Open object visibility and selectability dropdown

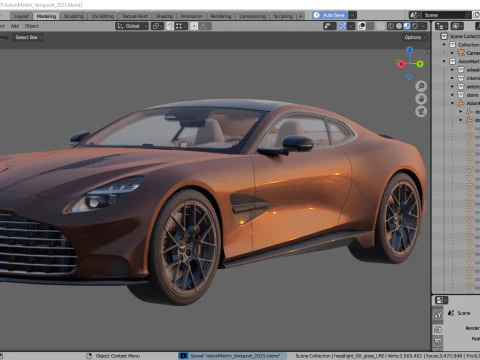pyautogui.click(x=330, y=26)
